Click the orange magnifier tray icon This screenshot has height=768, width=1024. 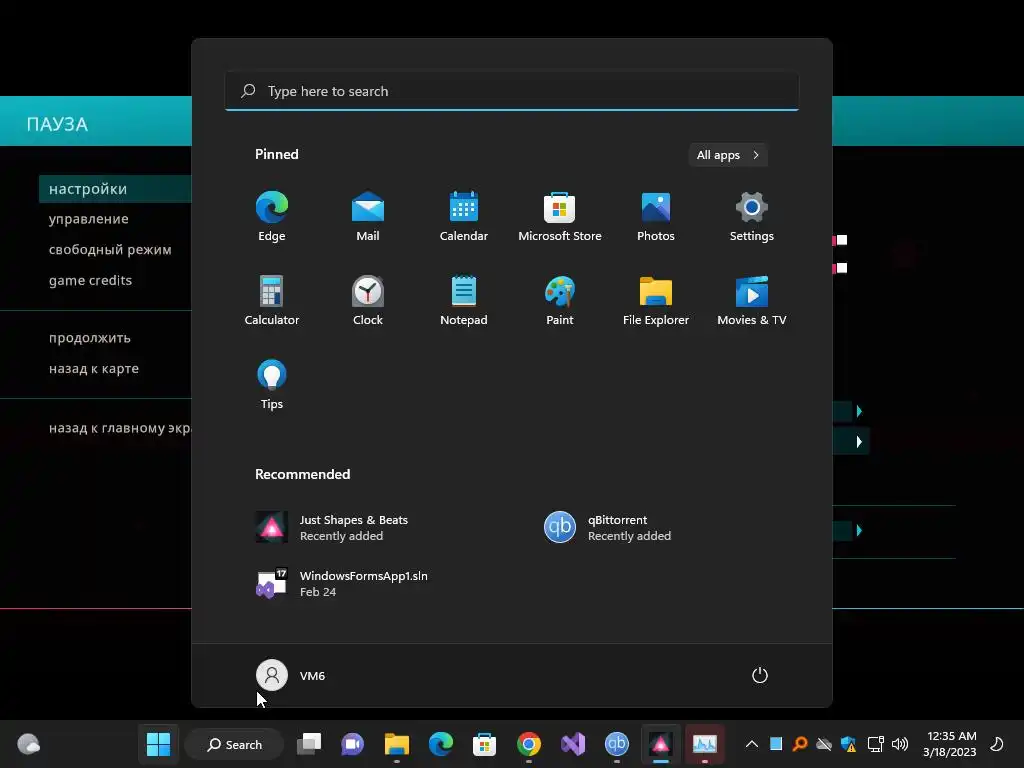[x=800, y=744]
